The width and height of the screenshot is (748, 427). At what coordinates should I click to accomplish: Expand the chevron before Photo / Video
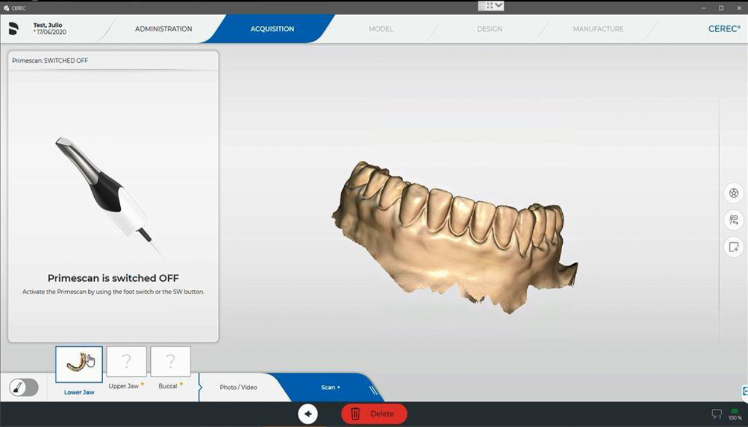click(200, 387)
